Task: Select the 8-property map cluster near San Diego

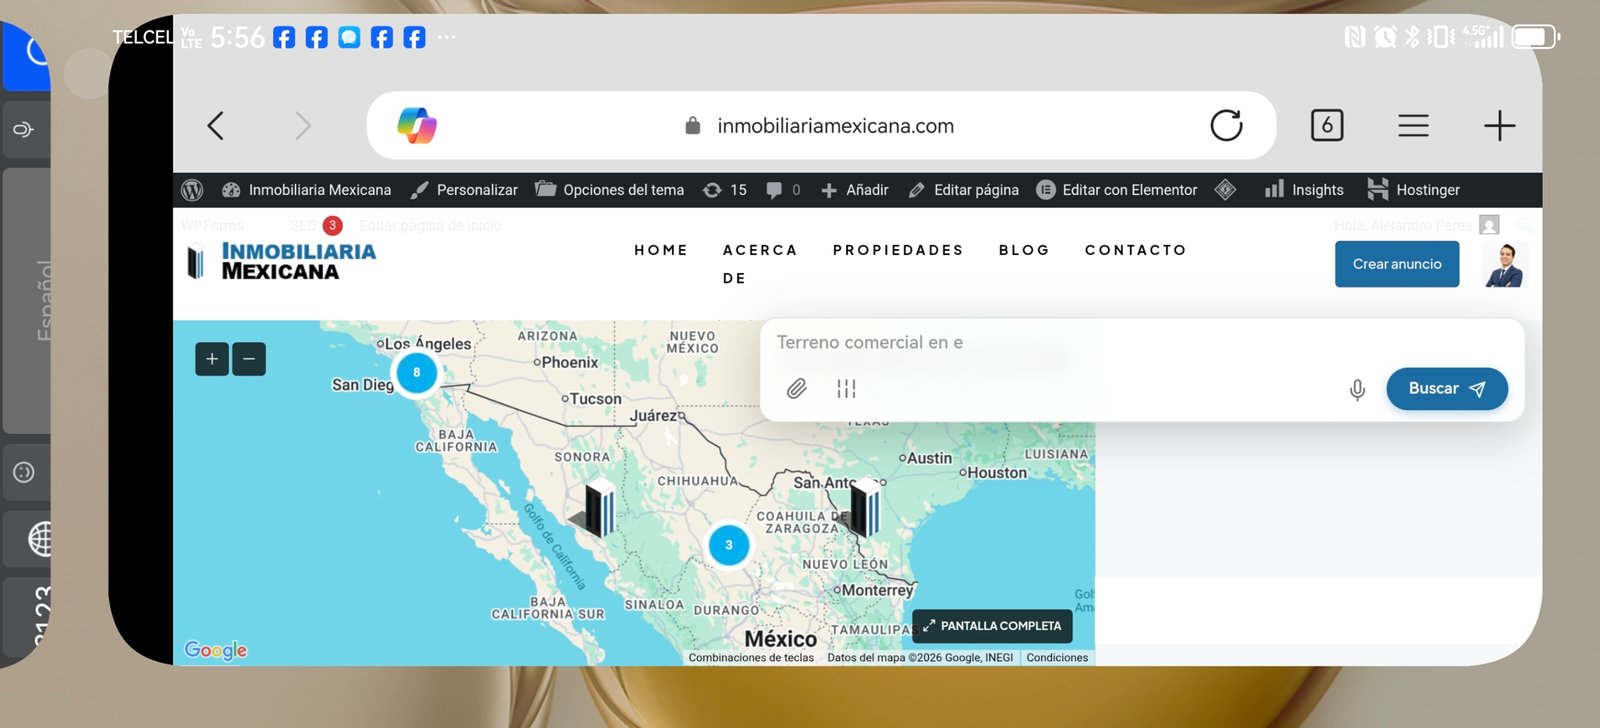Action: (417, 373)
